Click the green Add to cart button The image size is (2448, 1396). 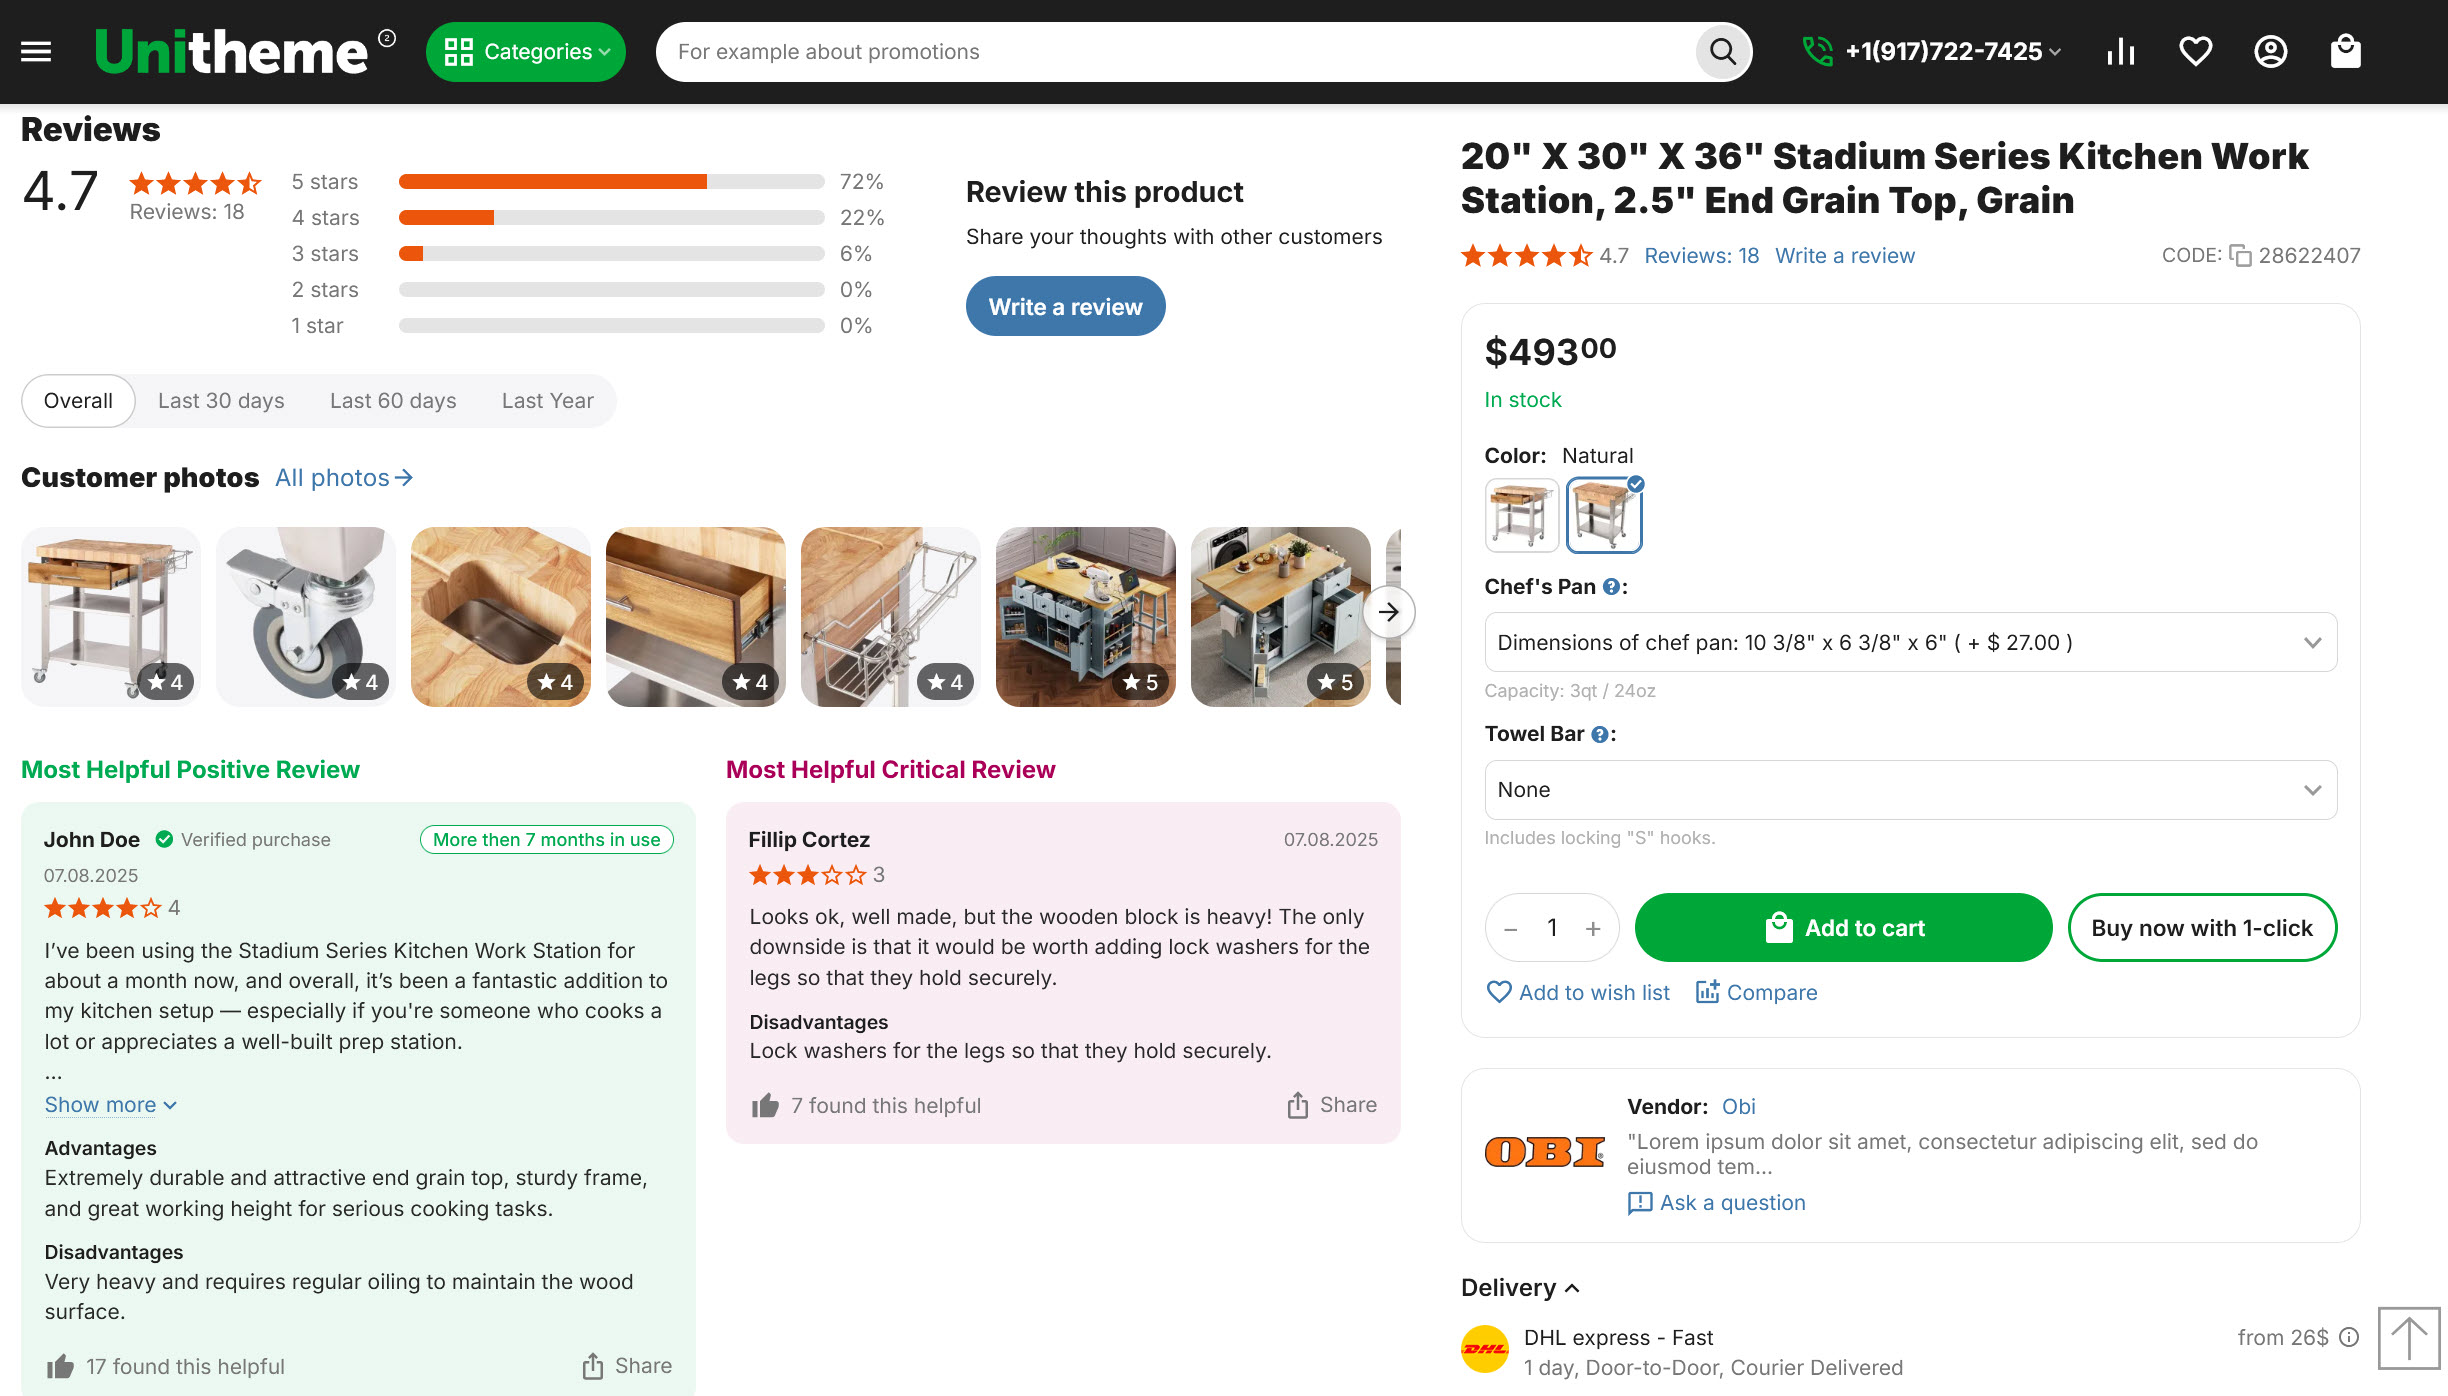1843,928
